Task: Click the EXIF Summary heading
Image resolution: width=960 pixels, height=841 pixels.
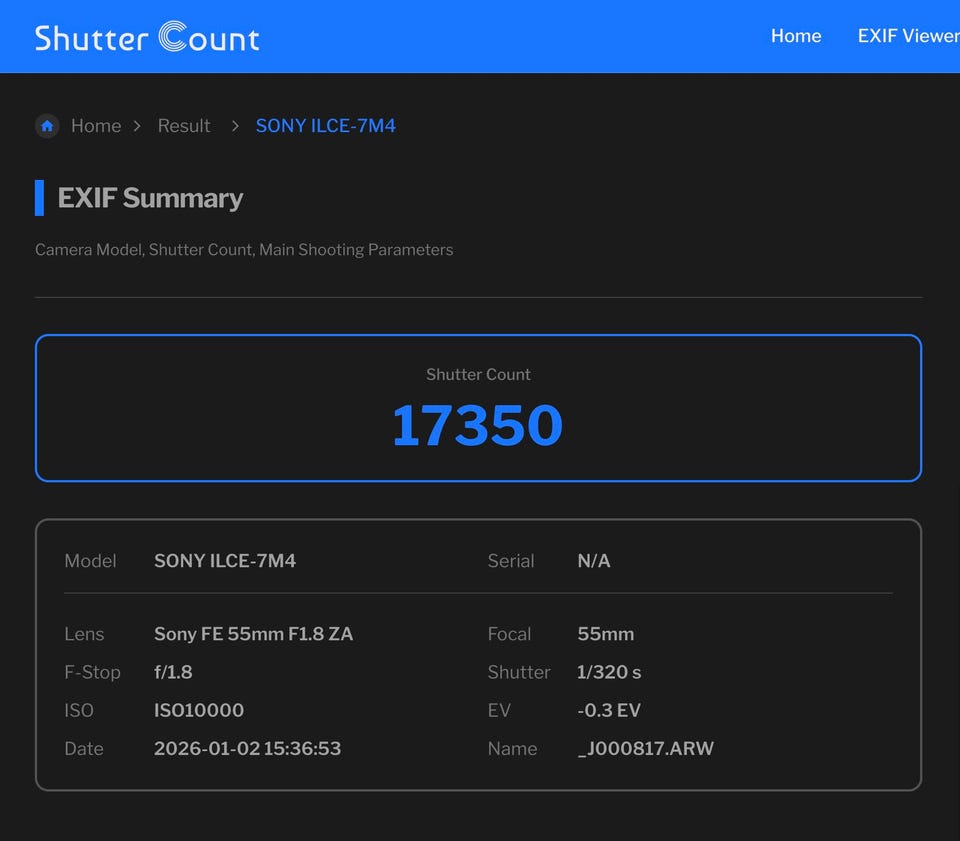Action: pyautogui.click(x=150, y=198)
